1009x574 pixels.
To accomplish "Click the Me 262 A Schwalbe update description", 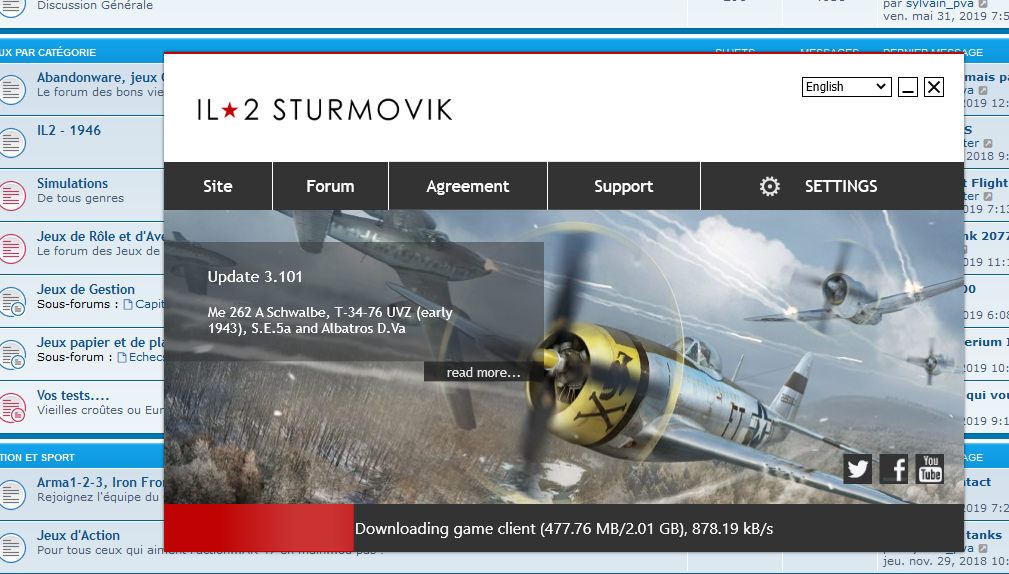I will click(330, 320).
